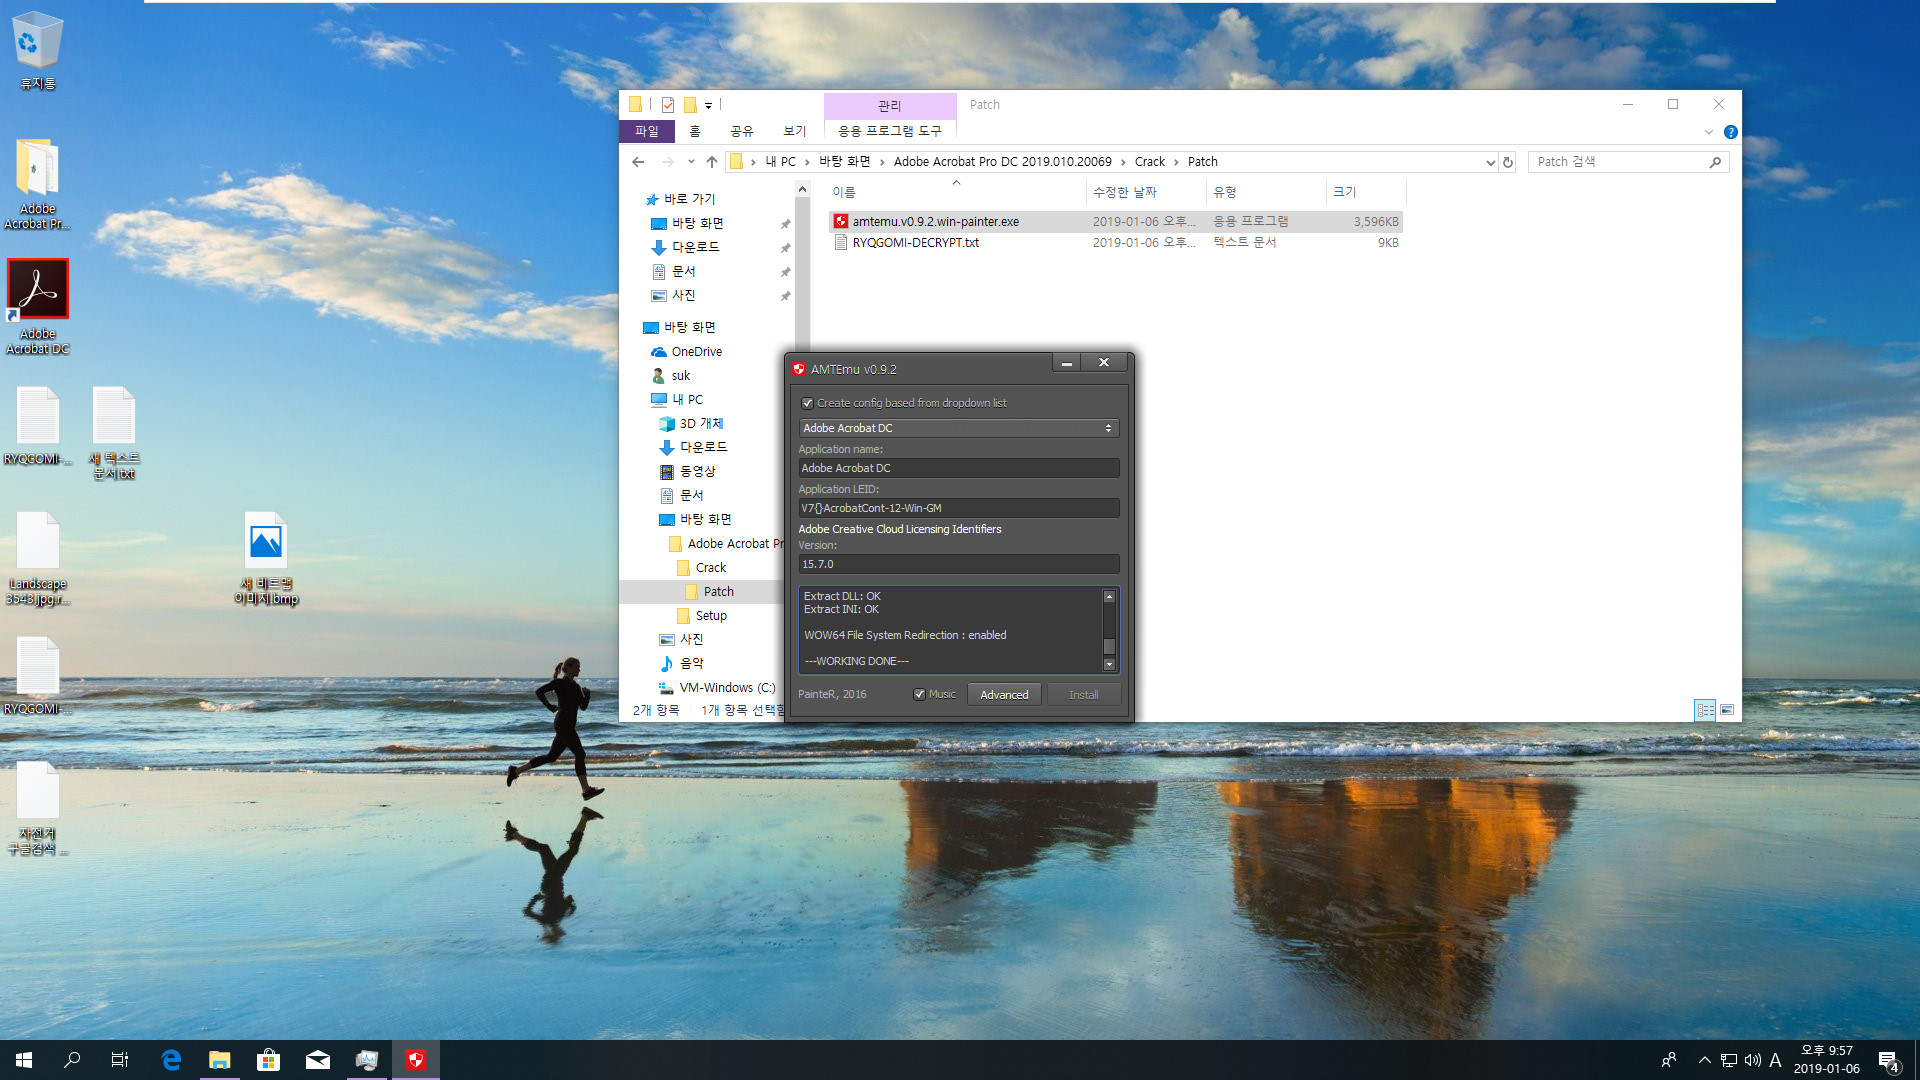
Task: Click the properties icon in Explorer quick access toolbar
Action: pyautogui.click(x=668, y=105)
